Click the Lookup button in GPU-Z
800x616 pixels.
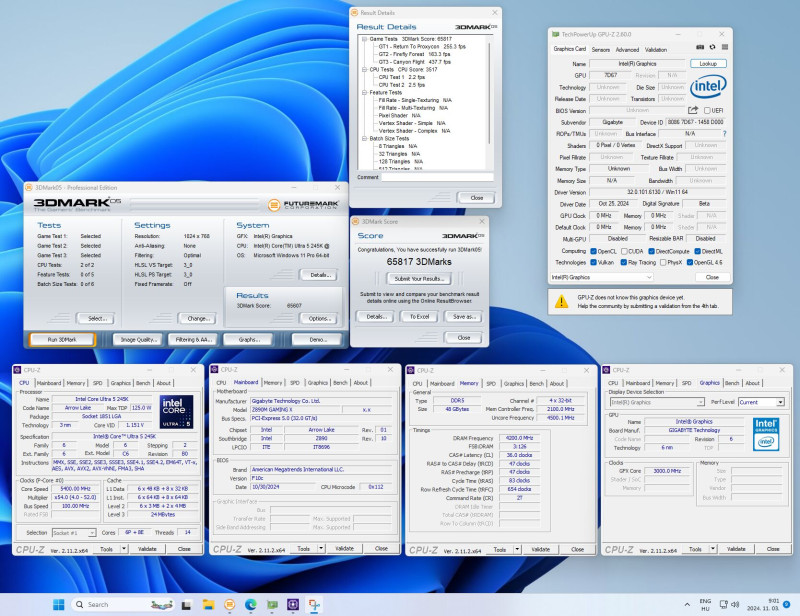point(708,64)
